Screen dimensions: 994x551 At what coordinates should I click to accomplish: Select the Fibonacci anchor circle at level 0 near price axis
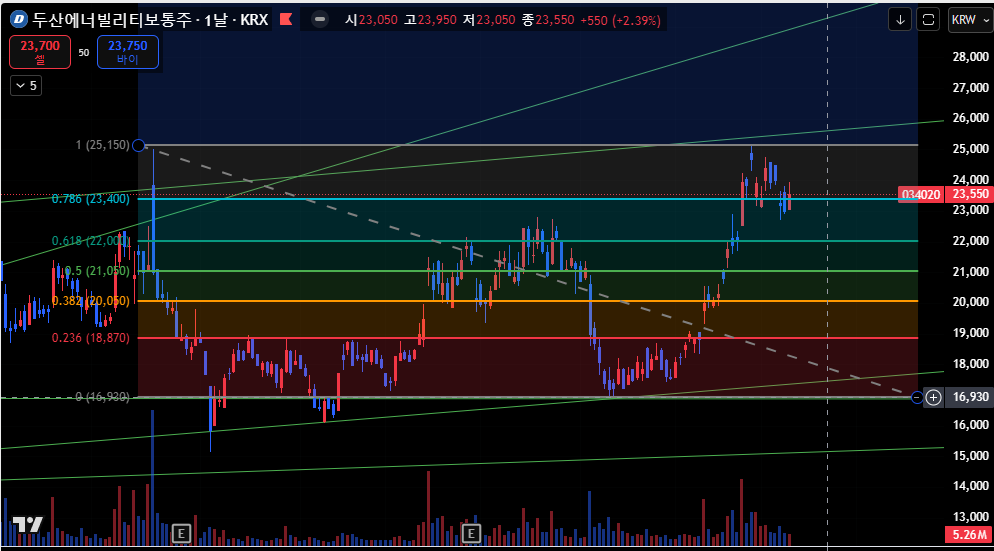pyautogui.click(x=917, y=398)
